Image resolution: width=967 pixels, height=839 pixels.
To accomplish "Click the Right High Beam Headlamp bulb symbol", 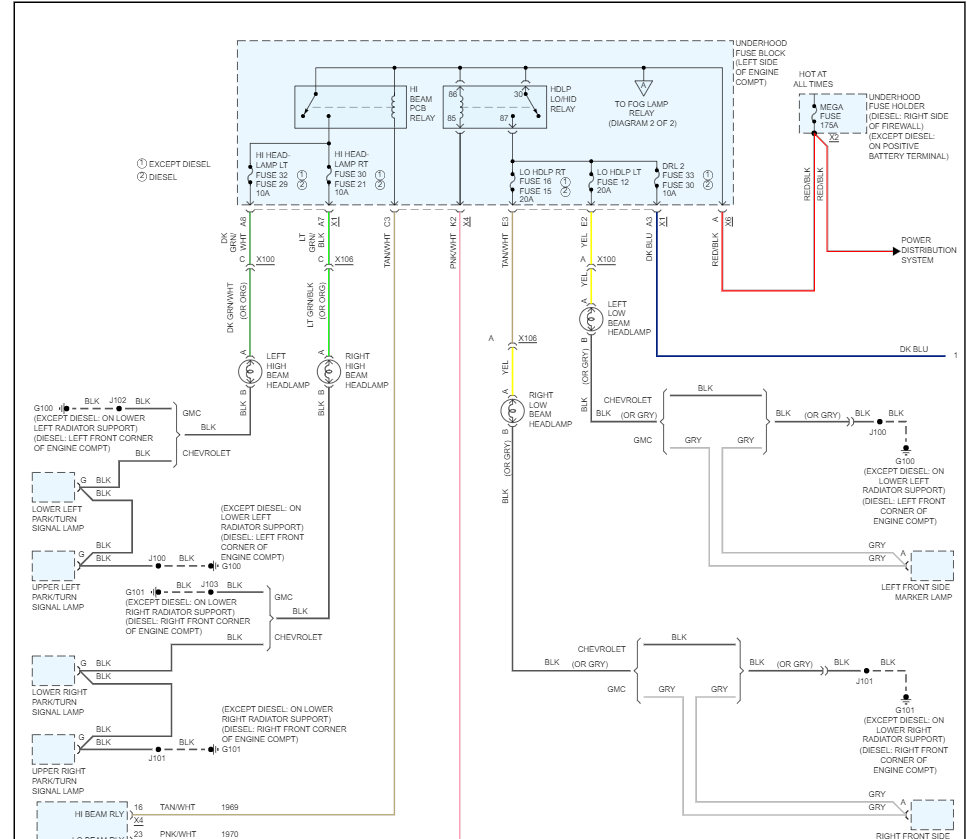I will pos(329,371).
